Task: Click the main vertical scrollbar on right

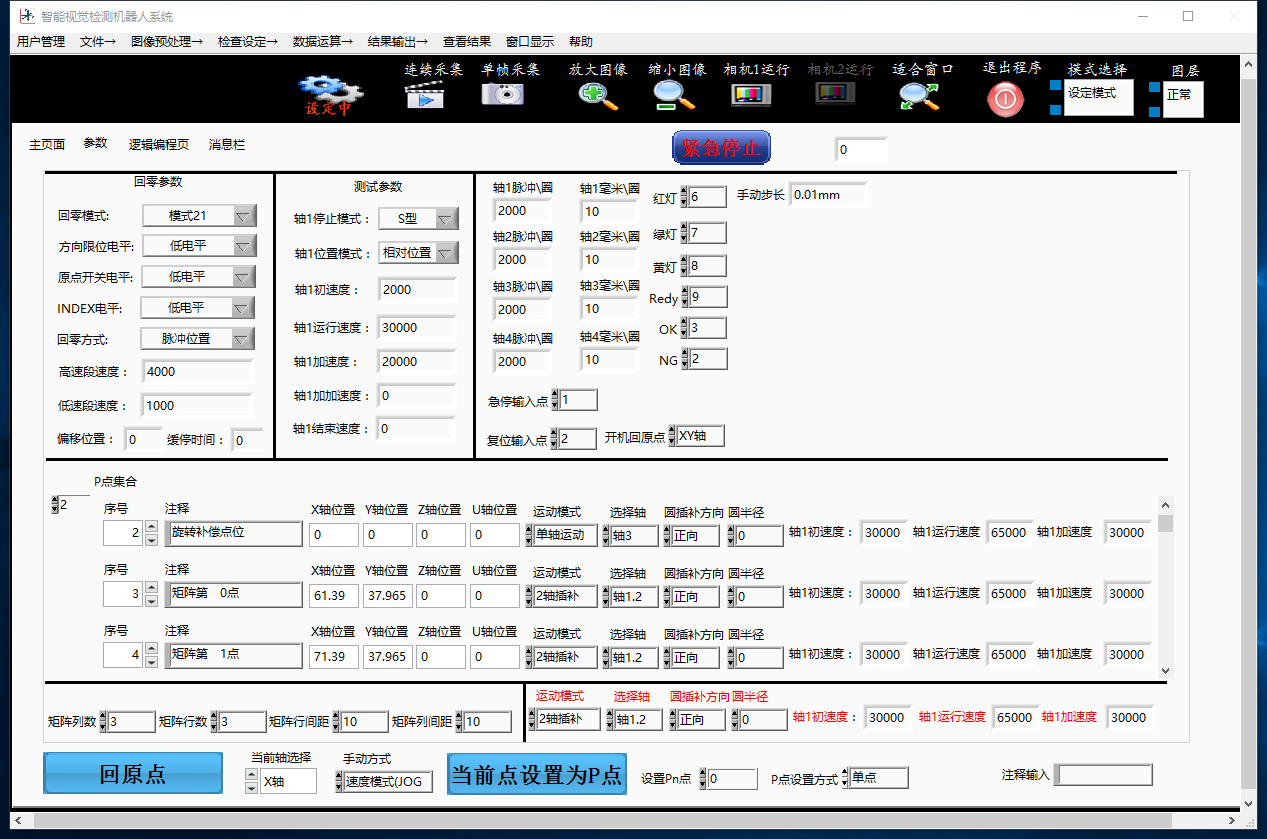Action: (1248, 433)
